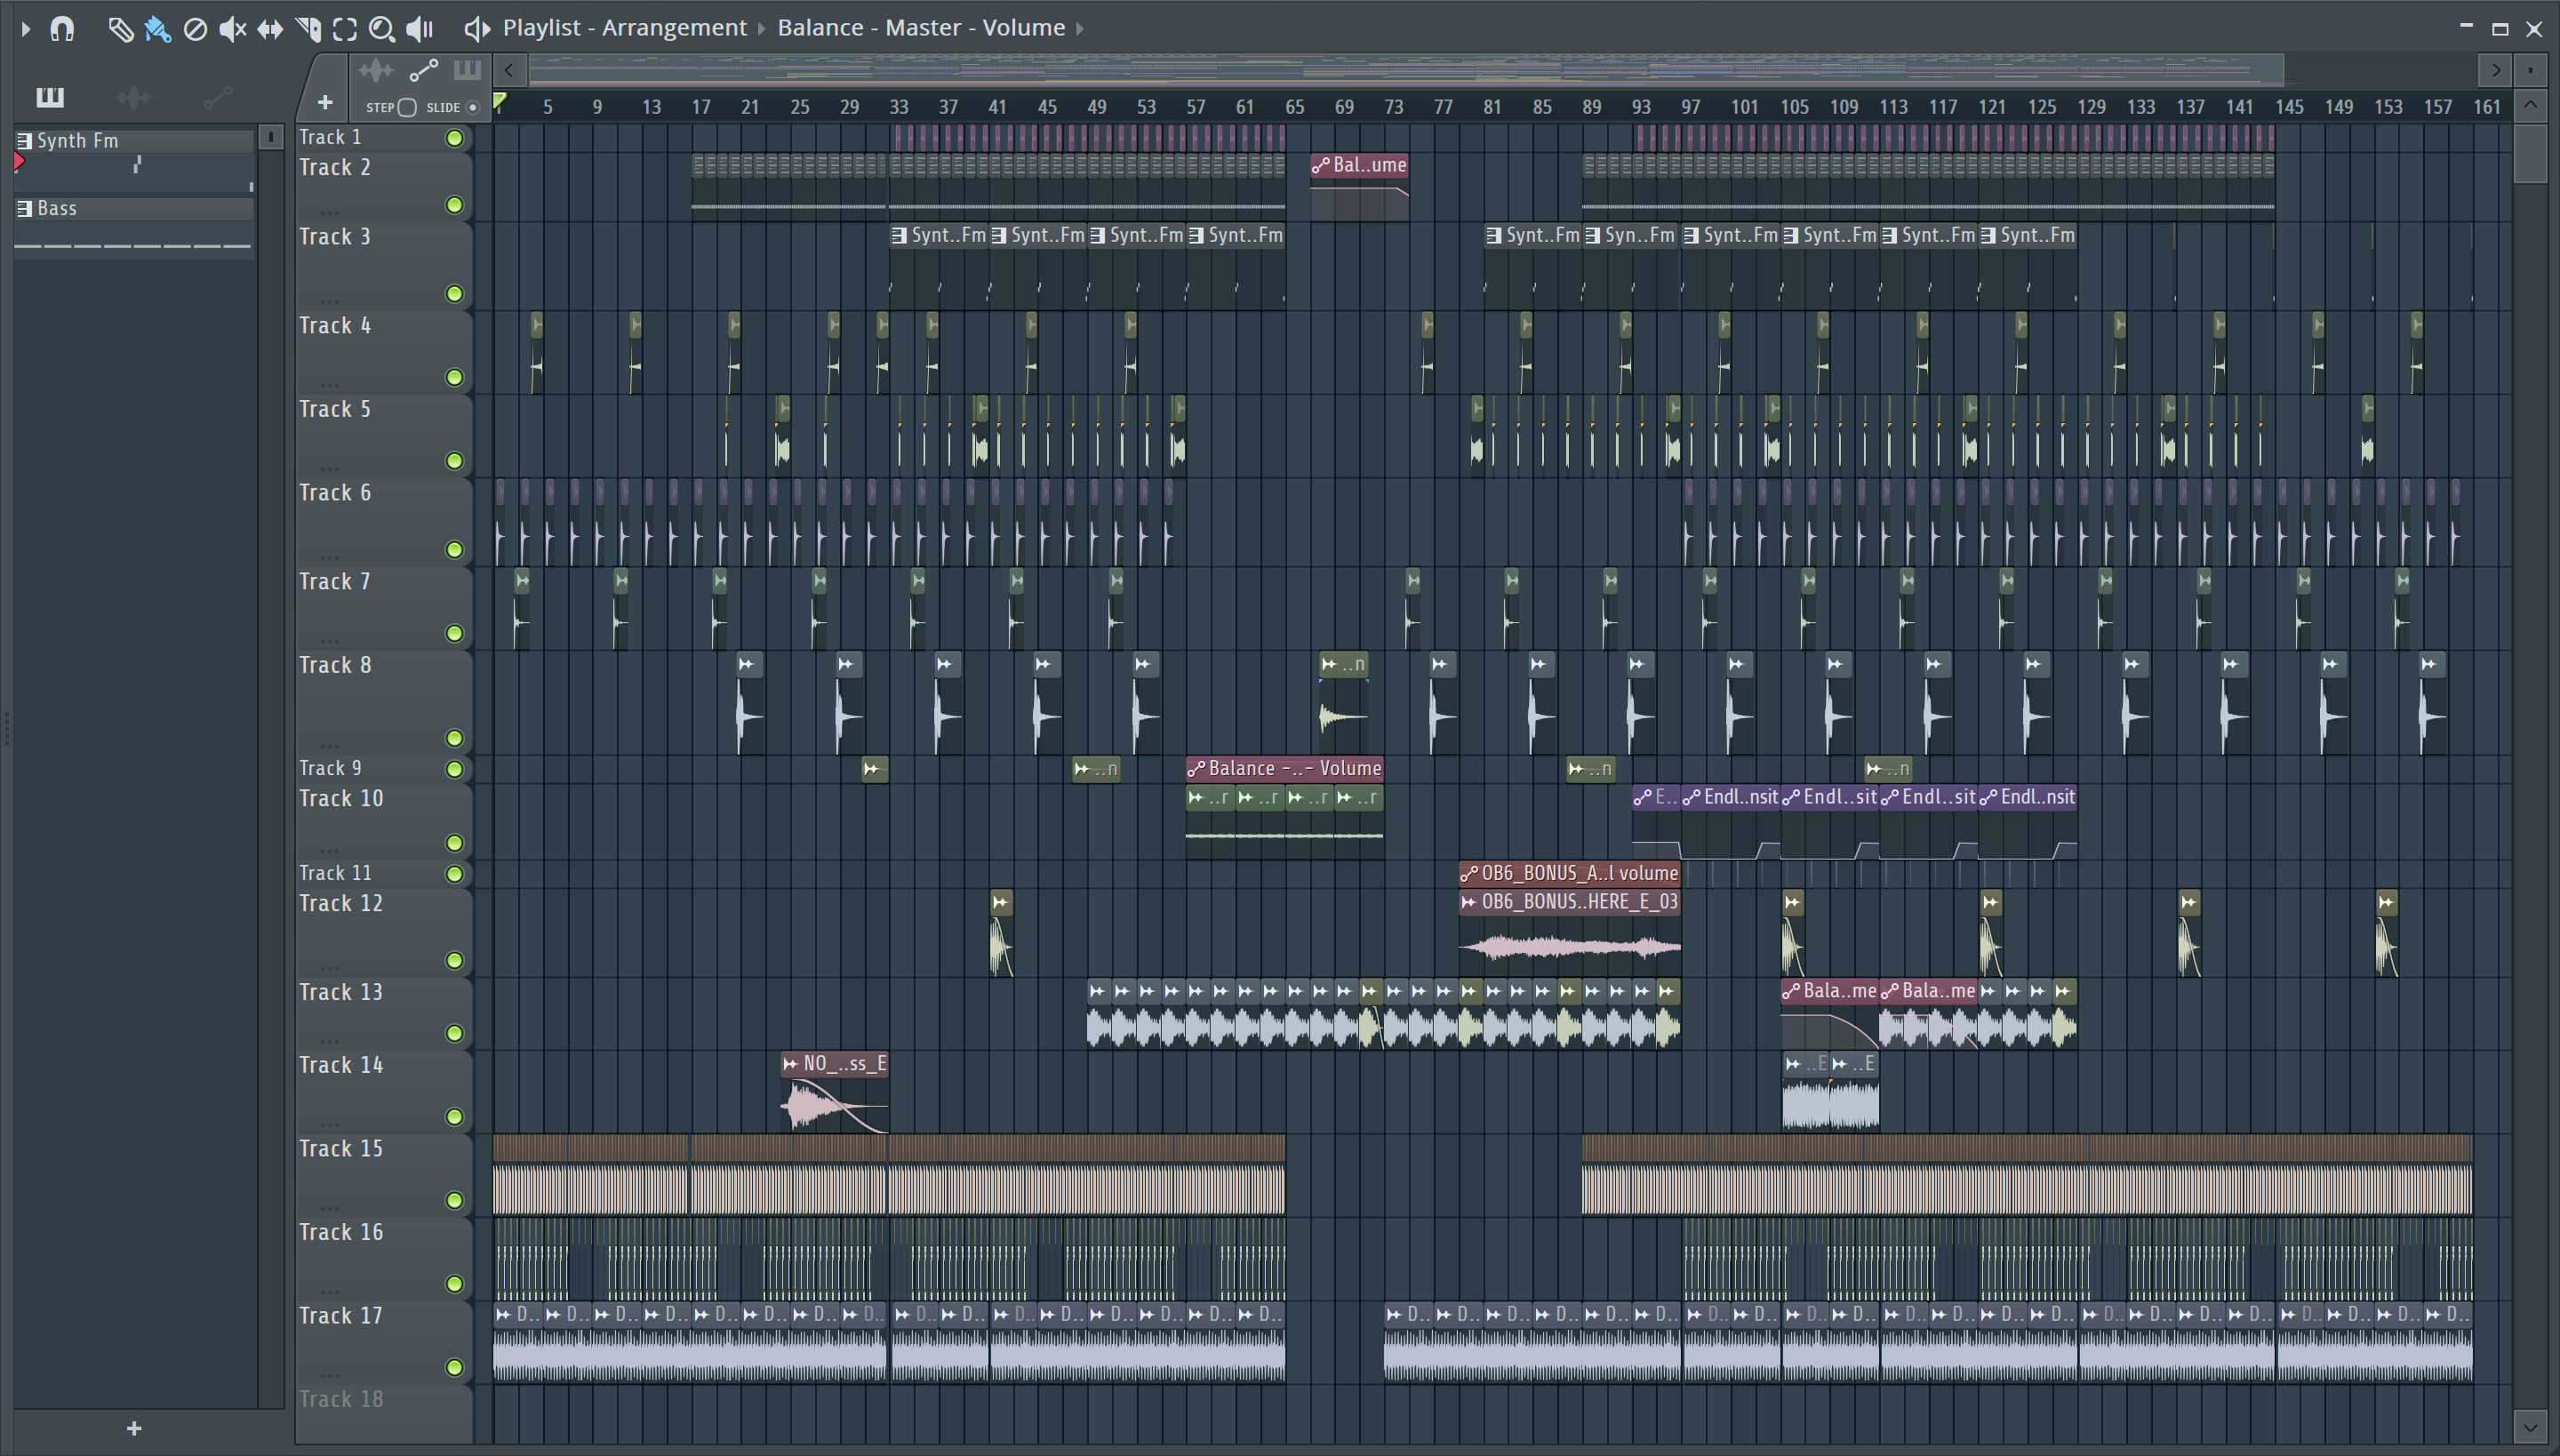The width and height of the screenshot is (2560, 1456).
Task: Expand arrow after Balance - Master - Volume
Action: (x=1080, y=29)
